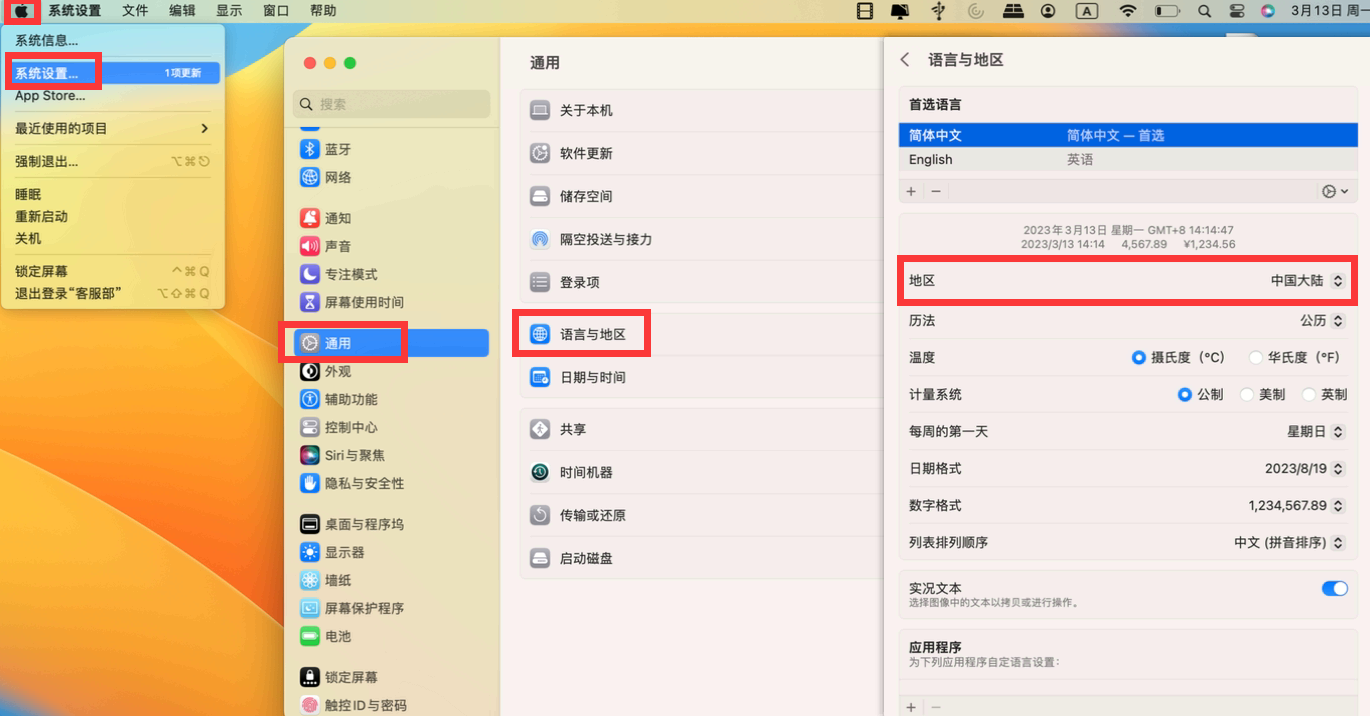Select the 时间机器 Time Machine icon

[540, 472]
